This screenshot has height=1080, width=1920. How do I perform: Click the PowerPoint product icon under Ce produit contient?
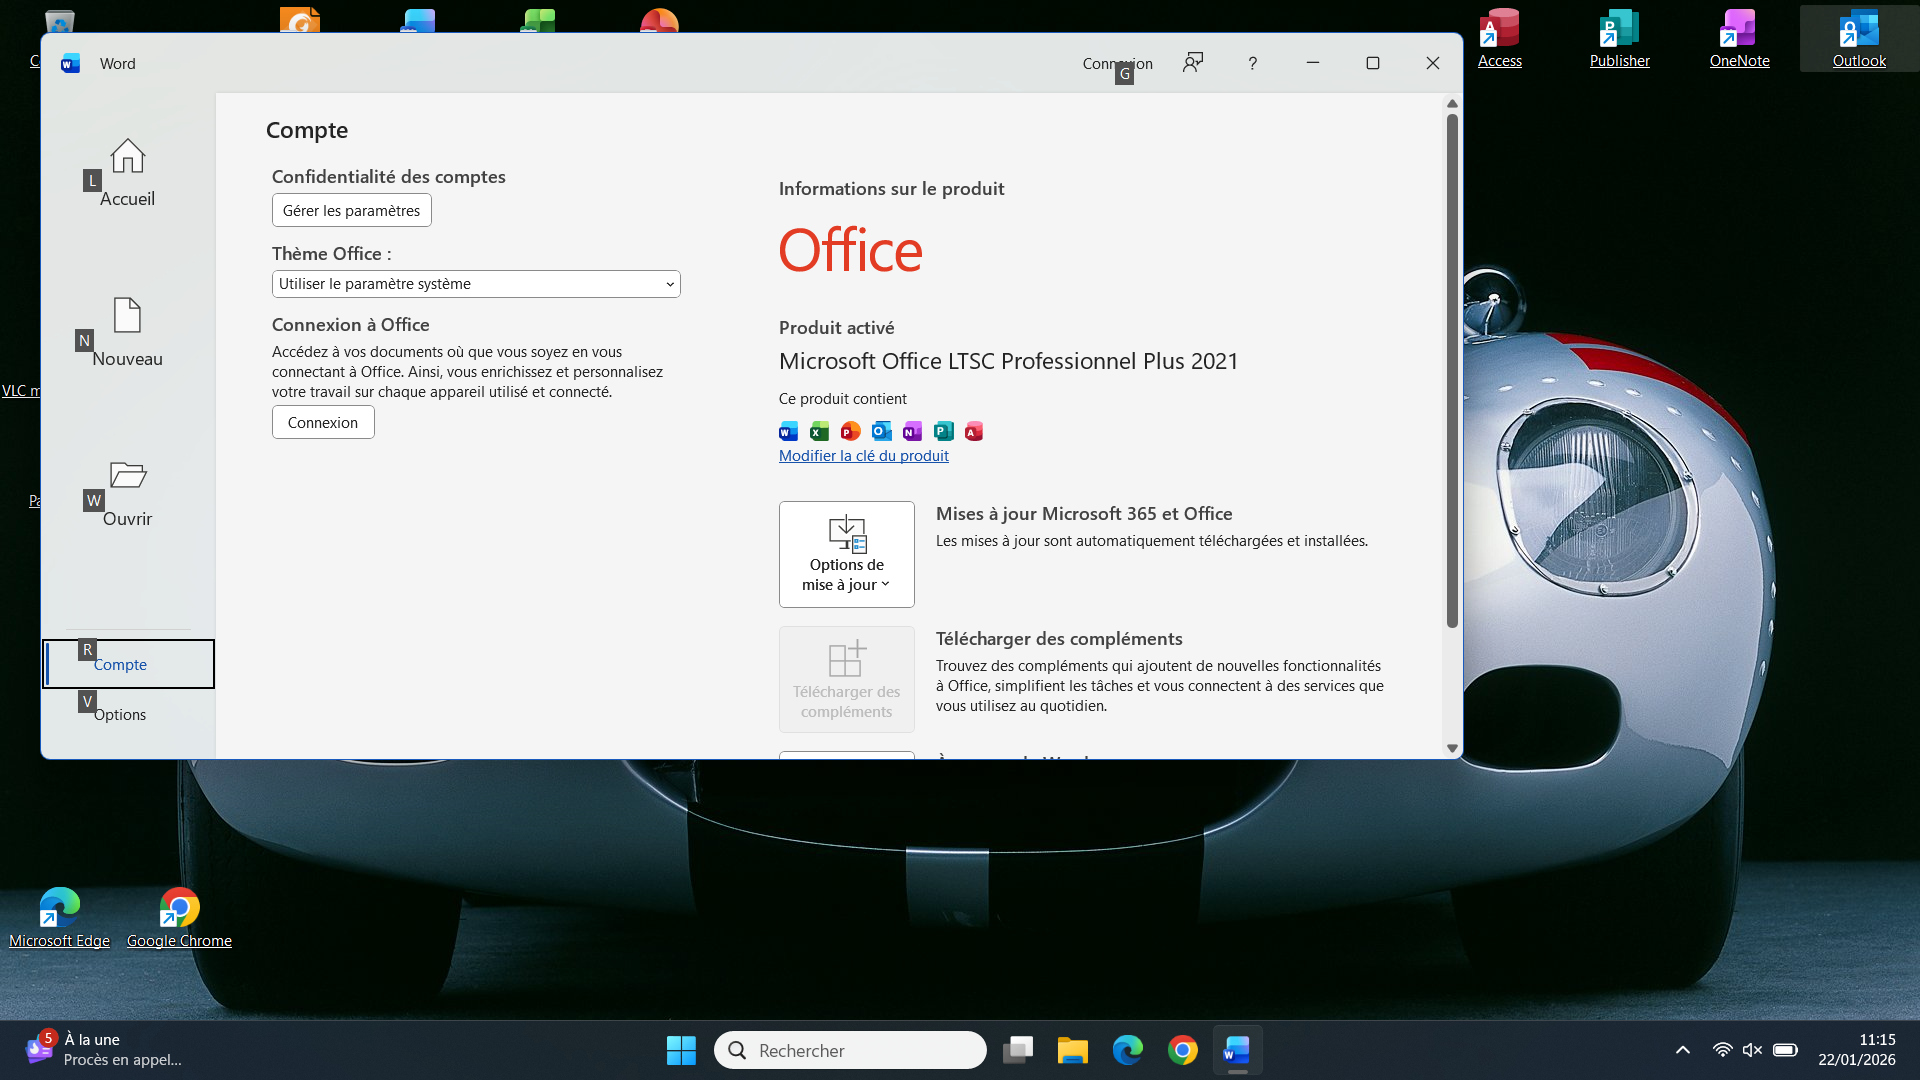point(850,431)
